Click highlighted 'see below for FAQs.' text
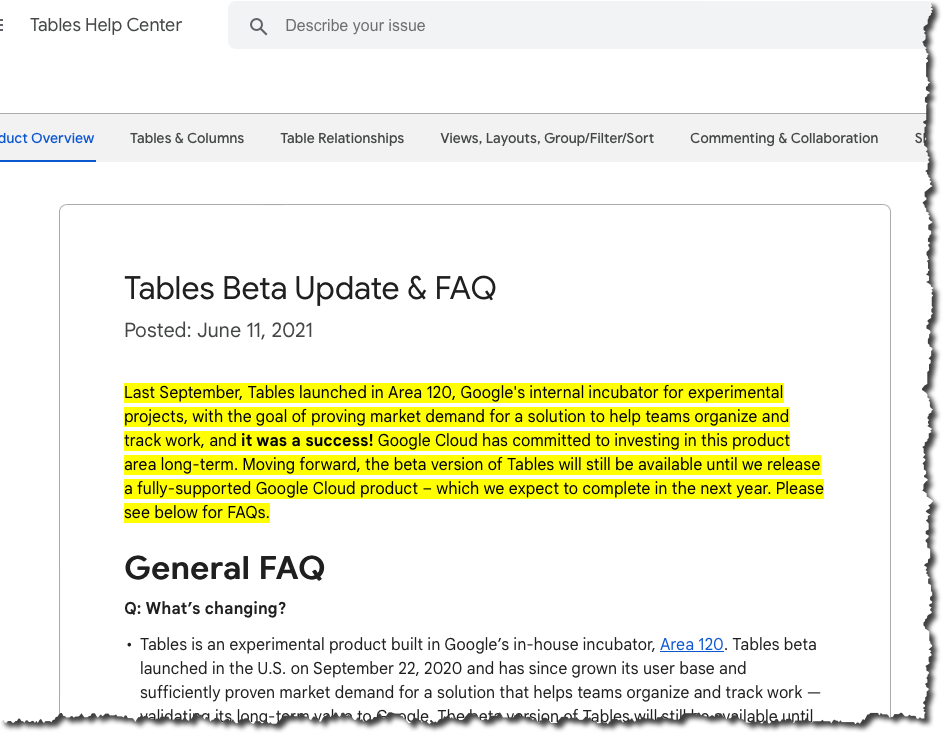 pos(197,513)
